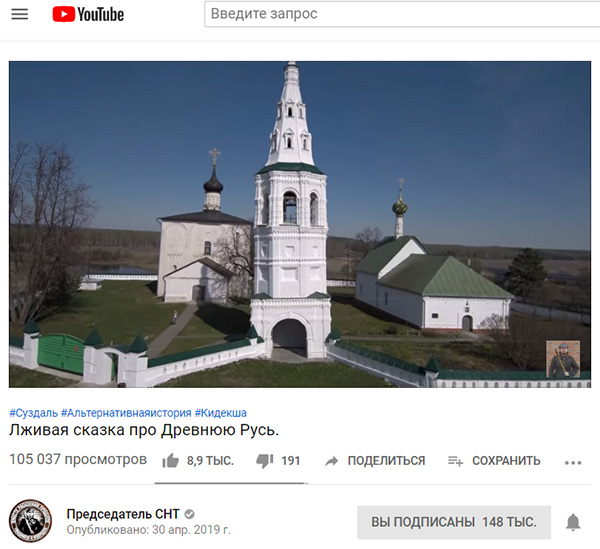
Task: Dislike the video with thumbs down
Action: point(264,461)
